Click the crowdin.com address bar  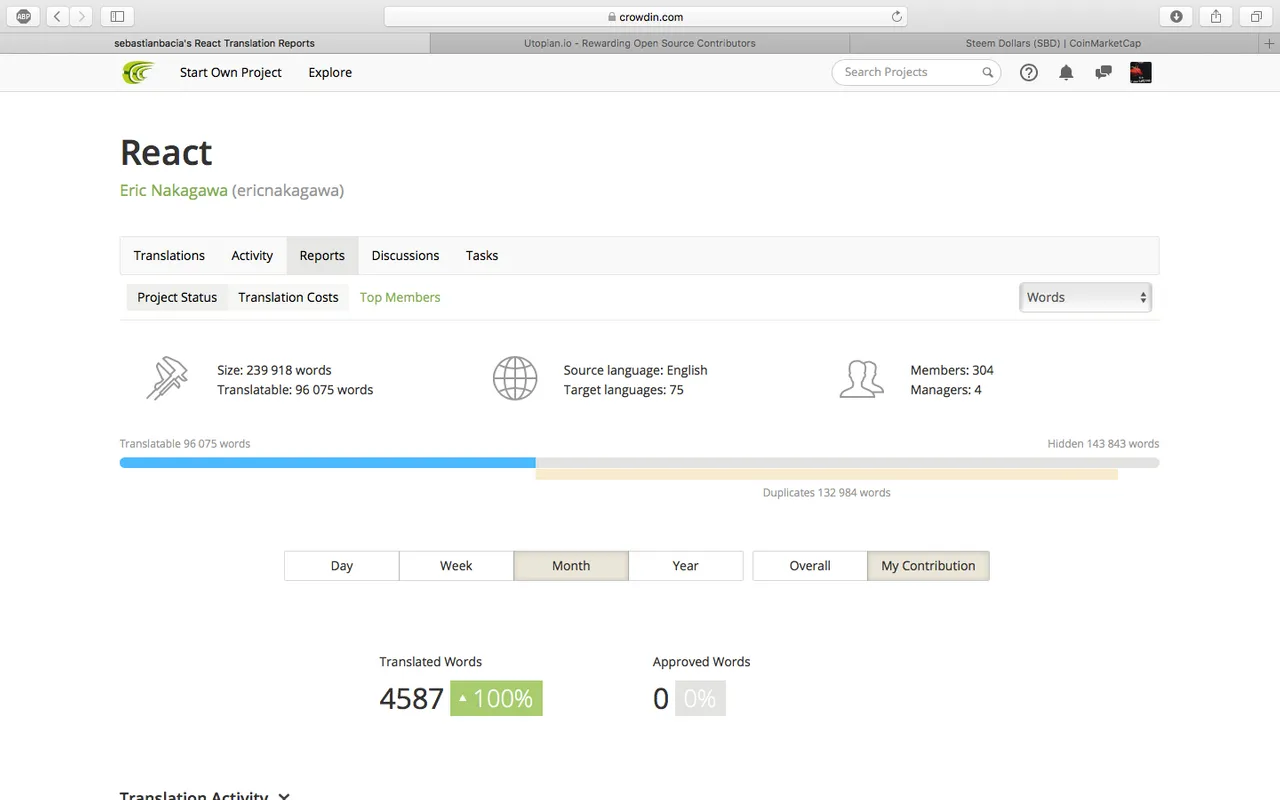click(645, 16)
